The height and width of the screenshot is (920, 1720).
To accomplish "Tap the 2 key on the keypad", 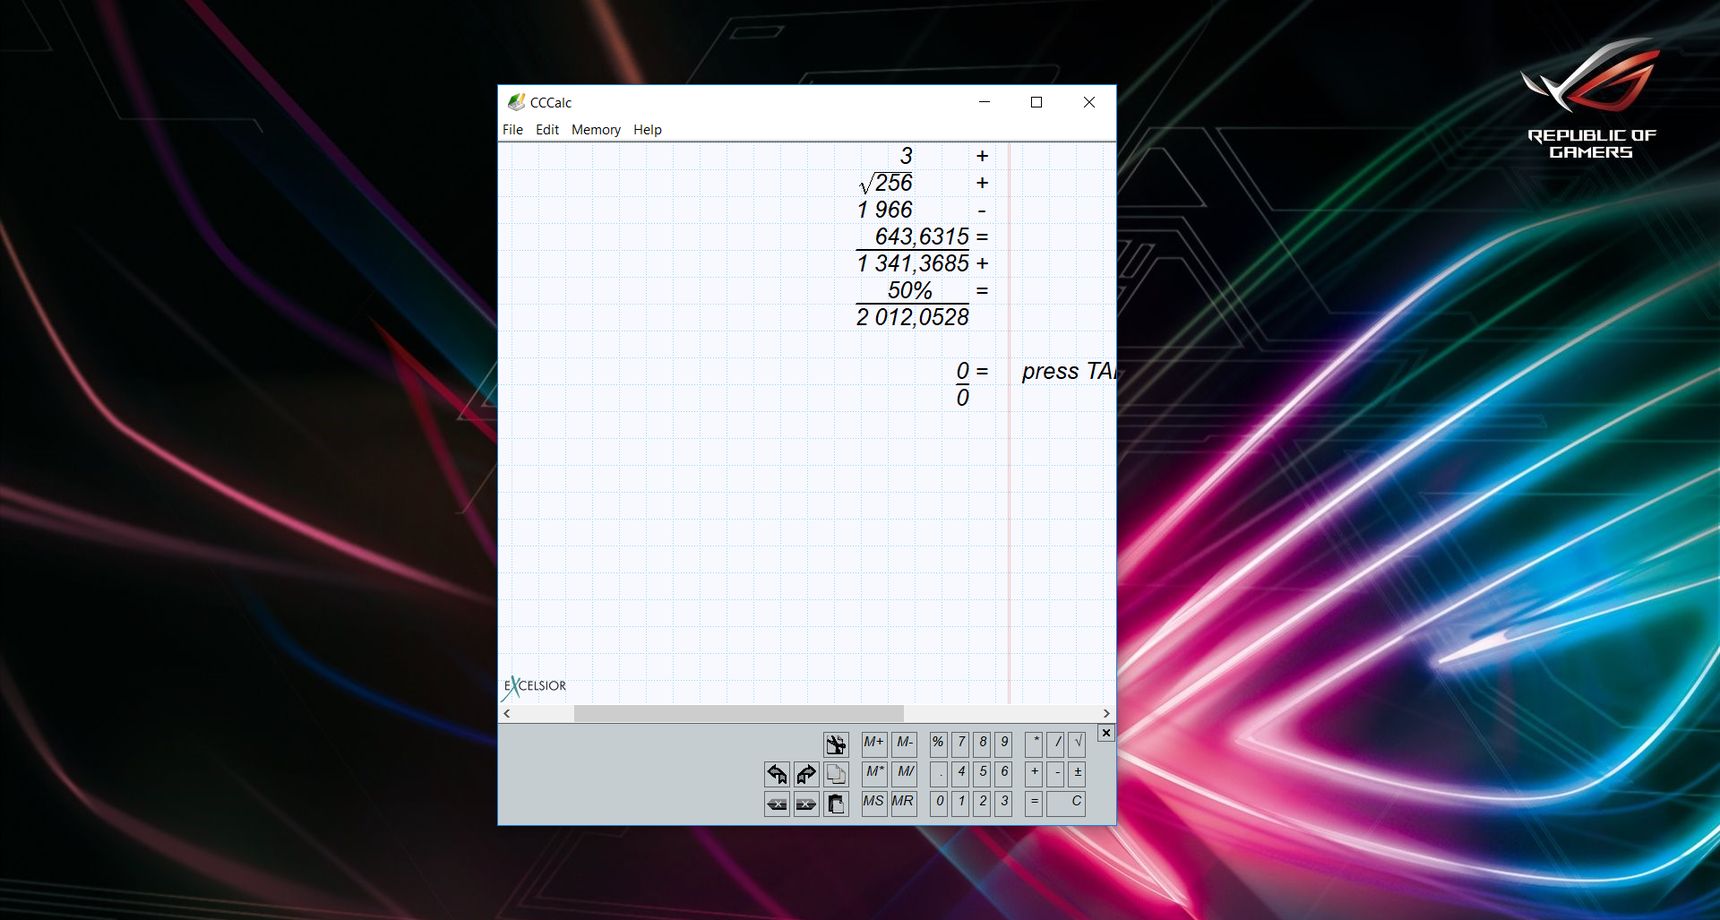I will point(982,804).
